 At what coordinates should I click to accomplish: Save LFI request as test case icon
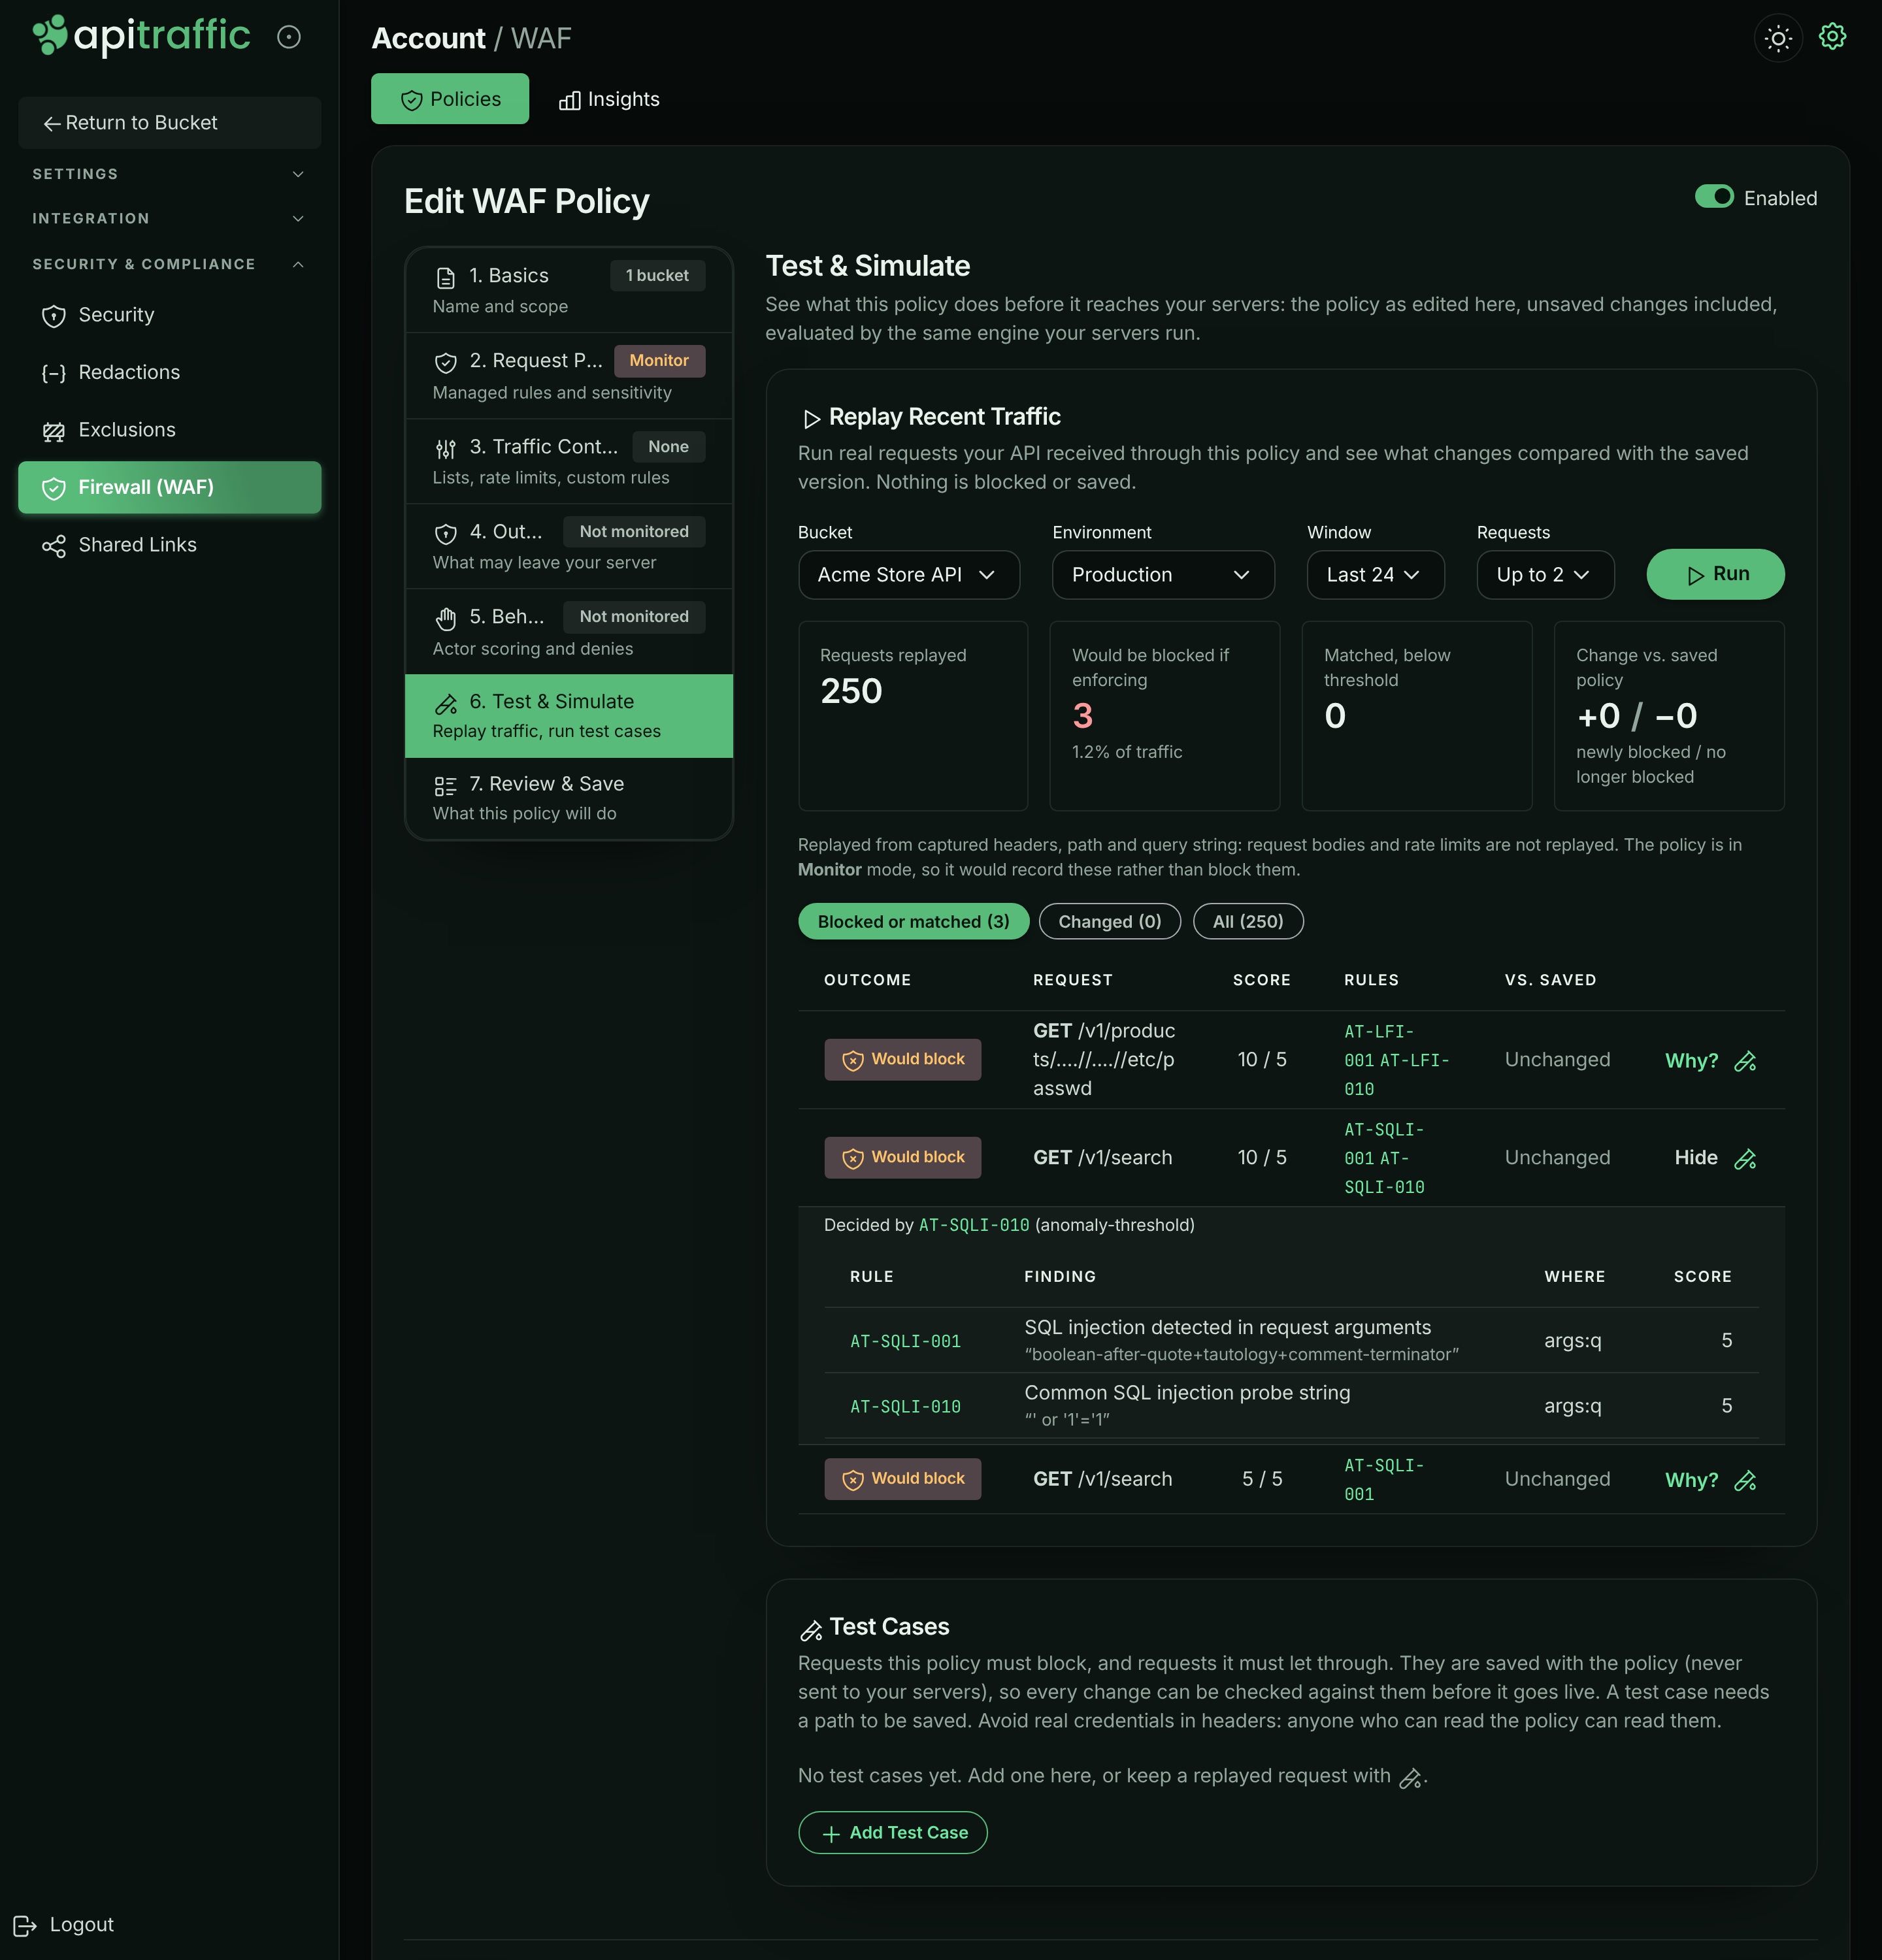tap(1745, 1061)
